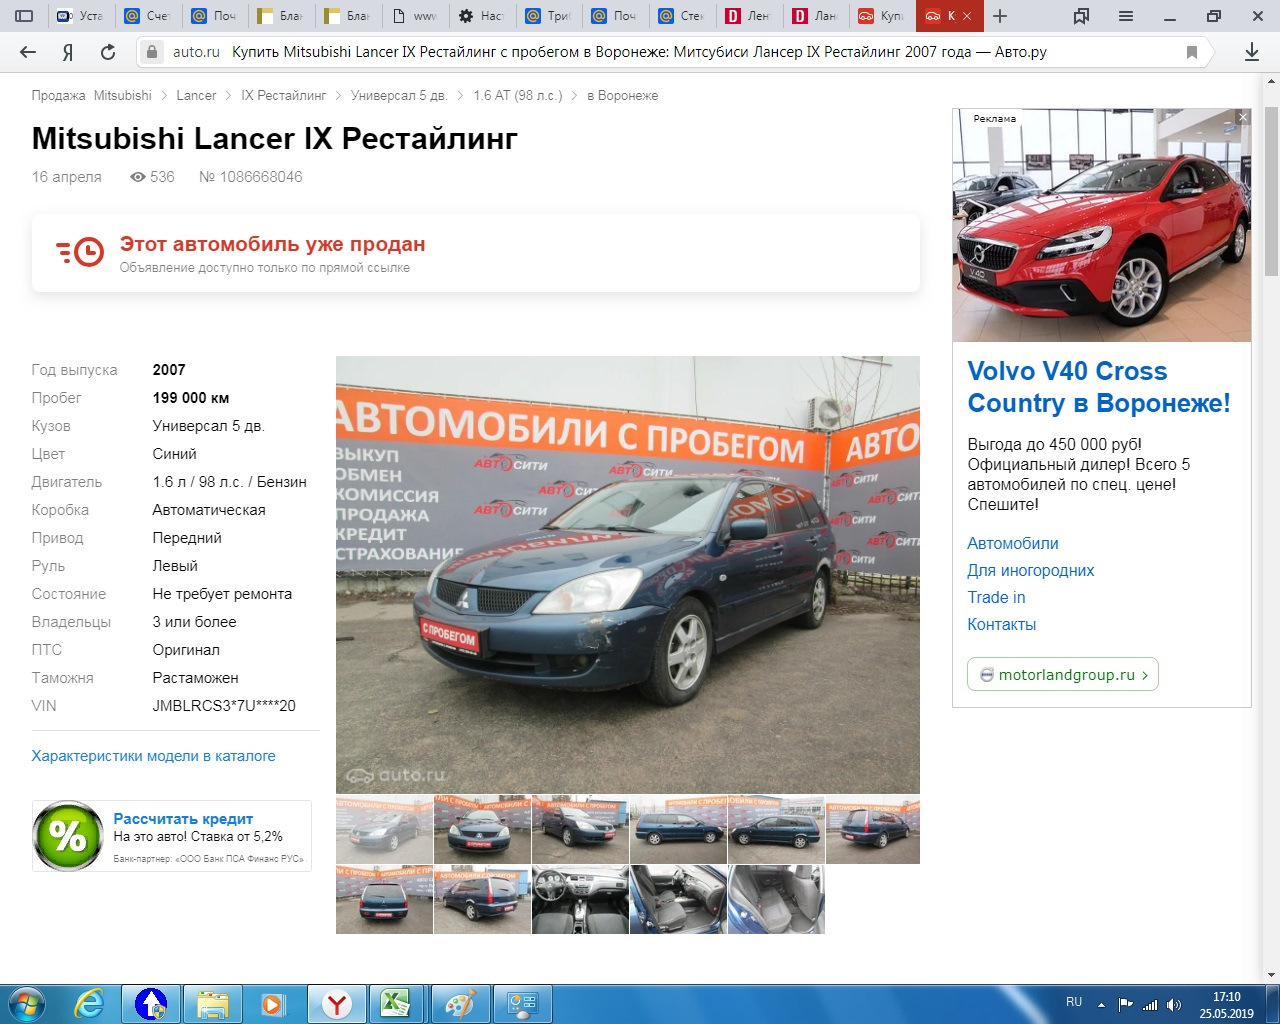This screenshot has width=1280, height=1024.
Task: Open 'Автомобили' ad link
Action: [1013, 543]
